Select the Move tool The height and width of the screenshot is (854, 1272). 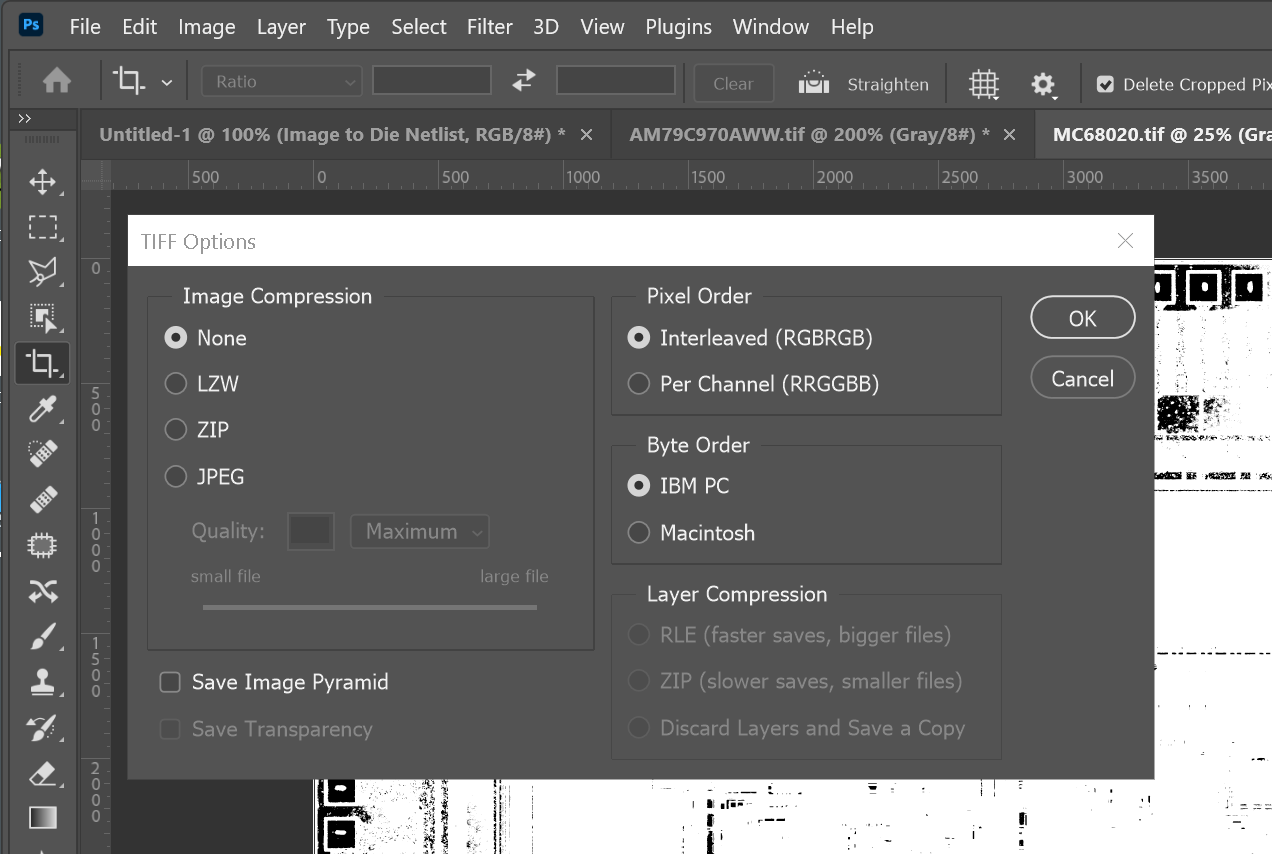[x=42, y=182]
